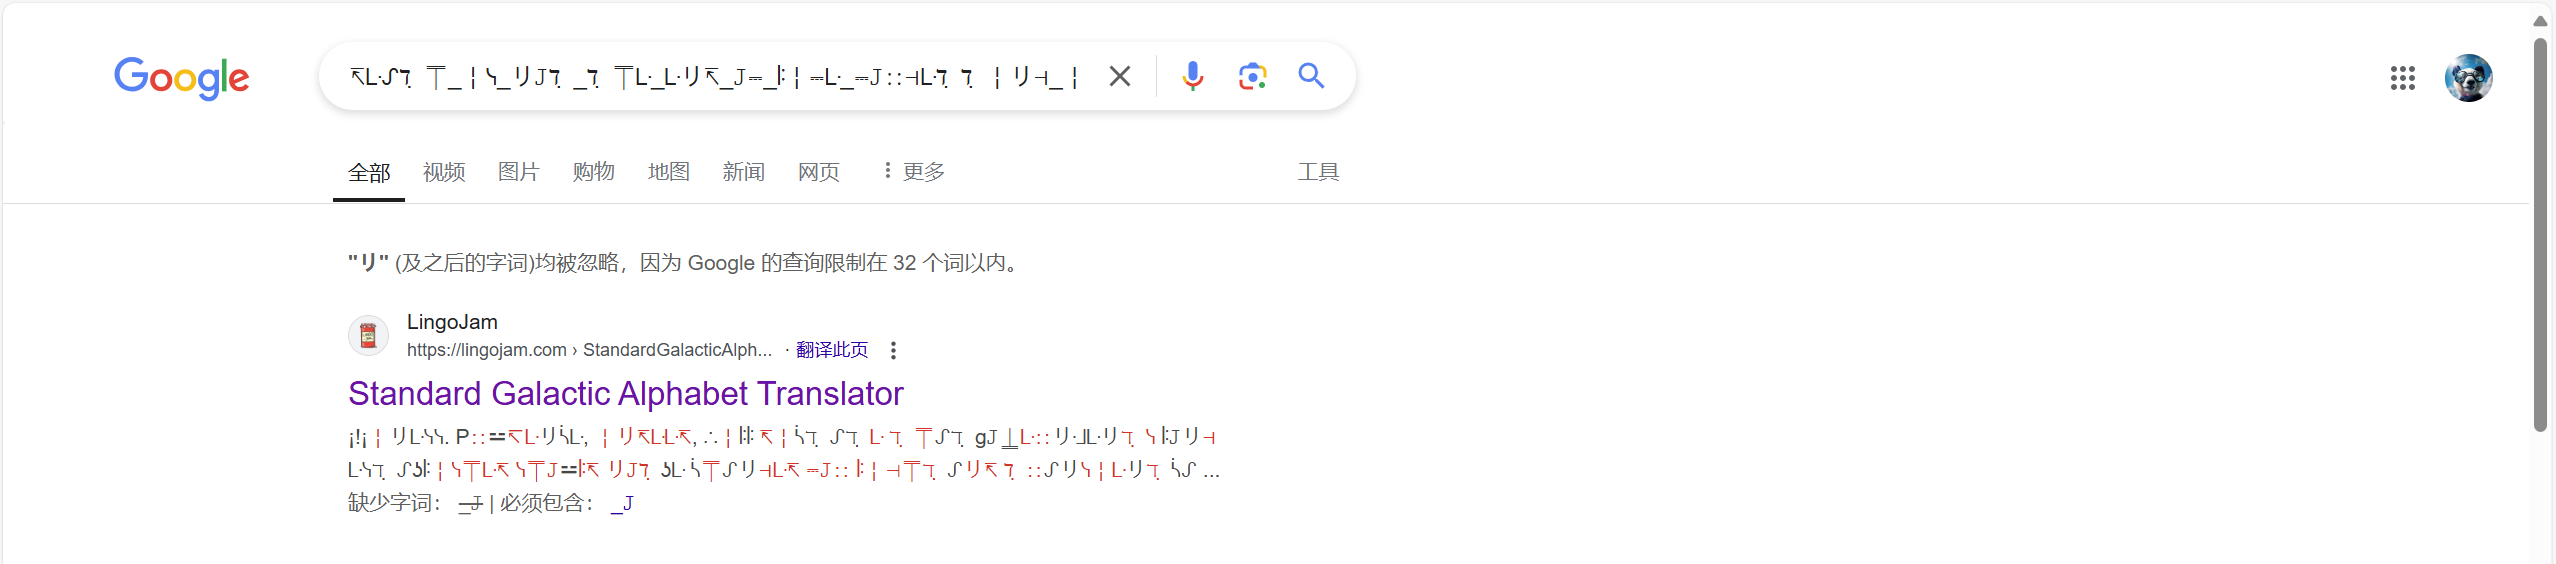Image resolution: width=2556 pixels, height=564 pixels.
Task: Click inside the search query field
Action: coord(712,76)
